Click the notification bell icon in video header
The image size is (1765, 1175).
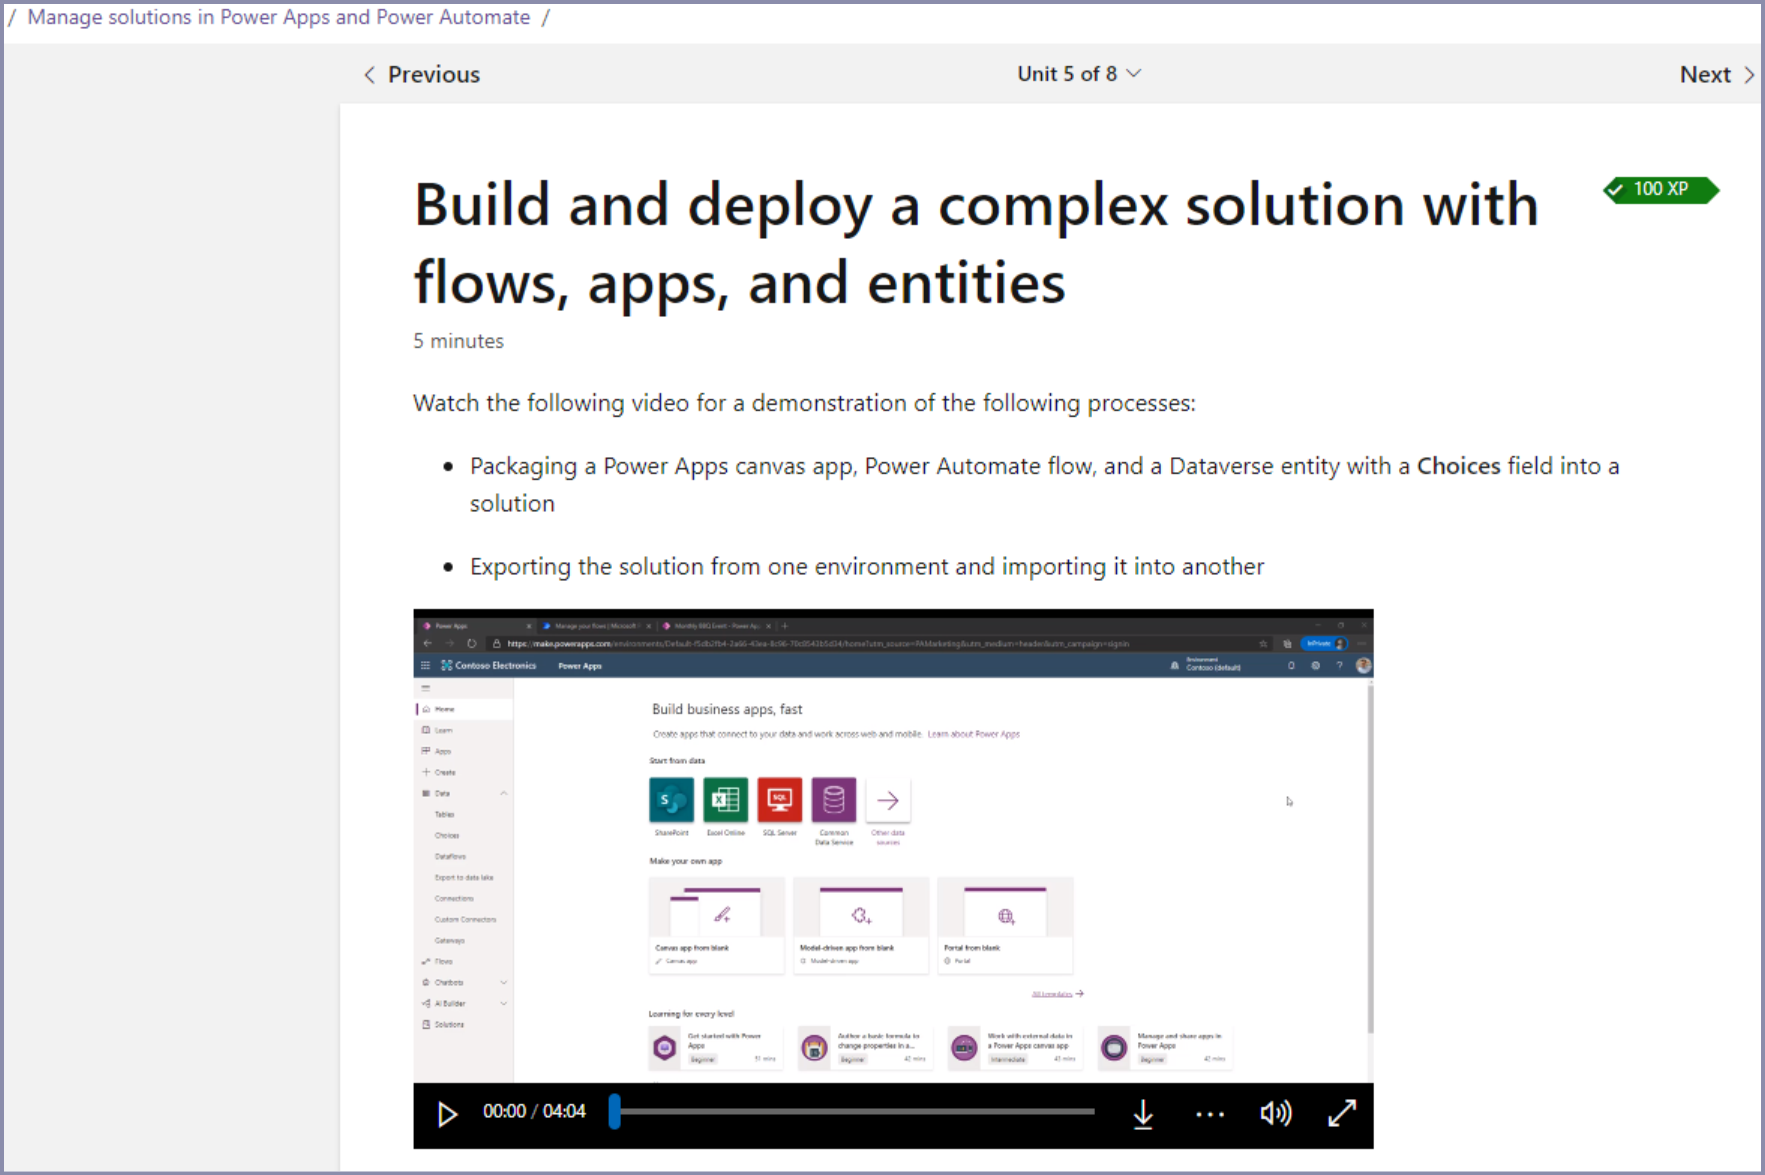[1291, 665]
